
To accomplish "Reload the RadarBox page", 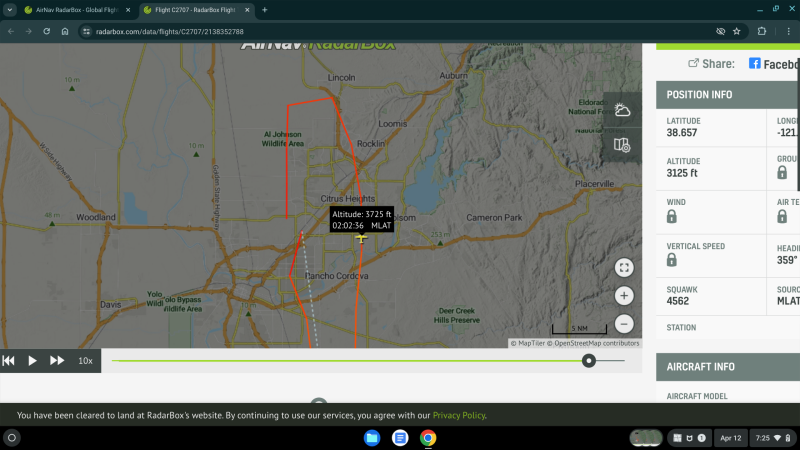I will point(46,31).
